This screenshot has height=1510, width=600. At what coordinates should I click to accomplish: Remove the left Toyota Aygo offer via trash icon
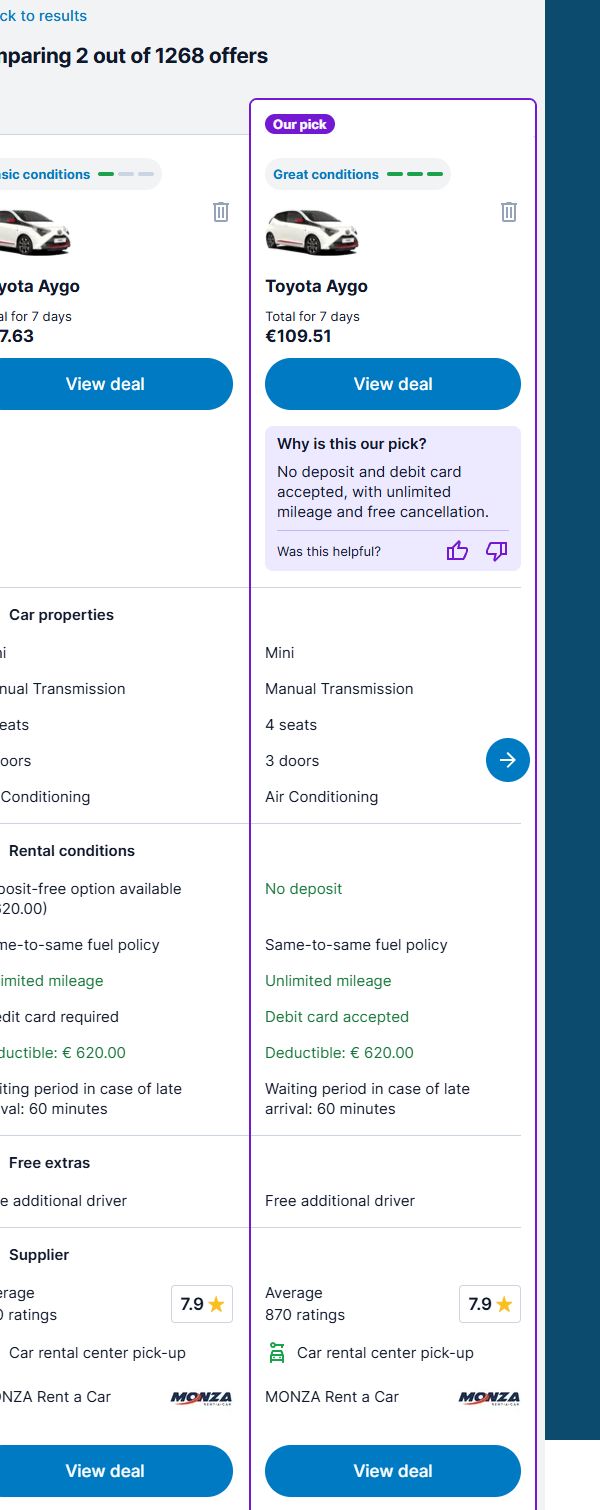(x=221, y=212)
